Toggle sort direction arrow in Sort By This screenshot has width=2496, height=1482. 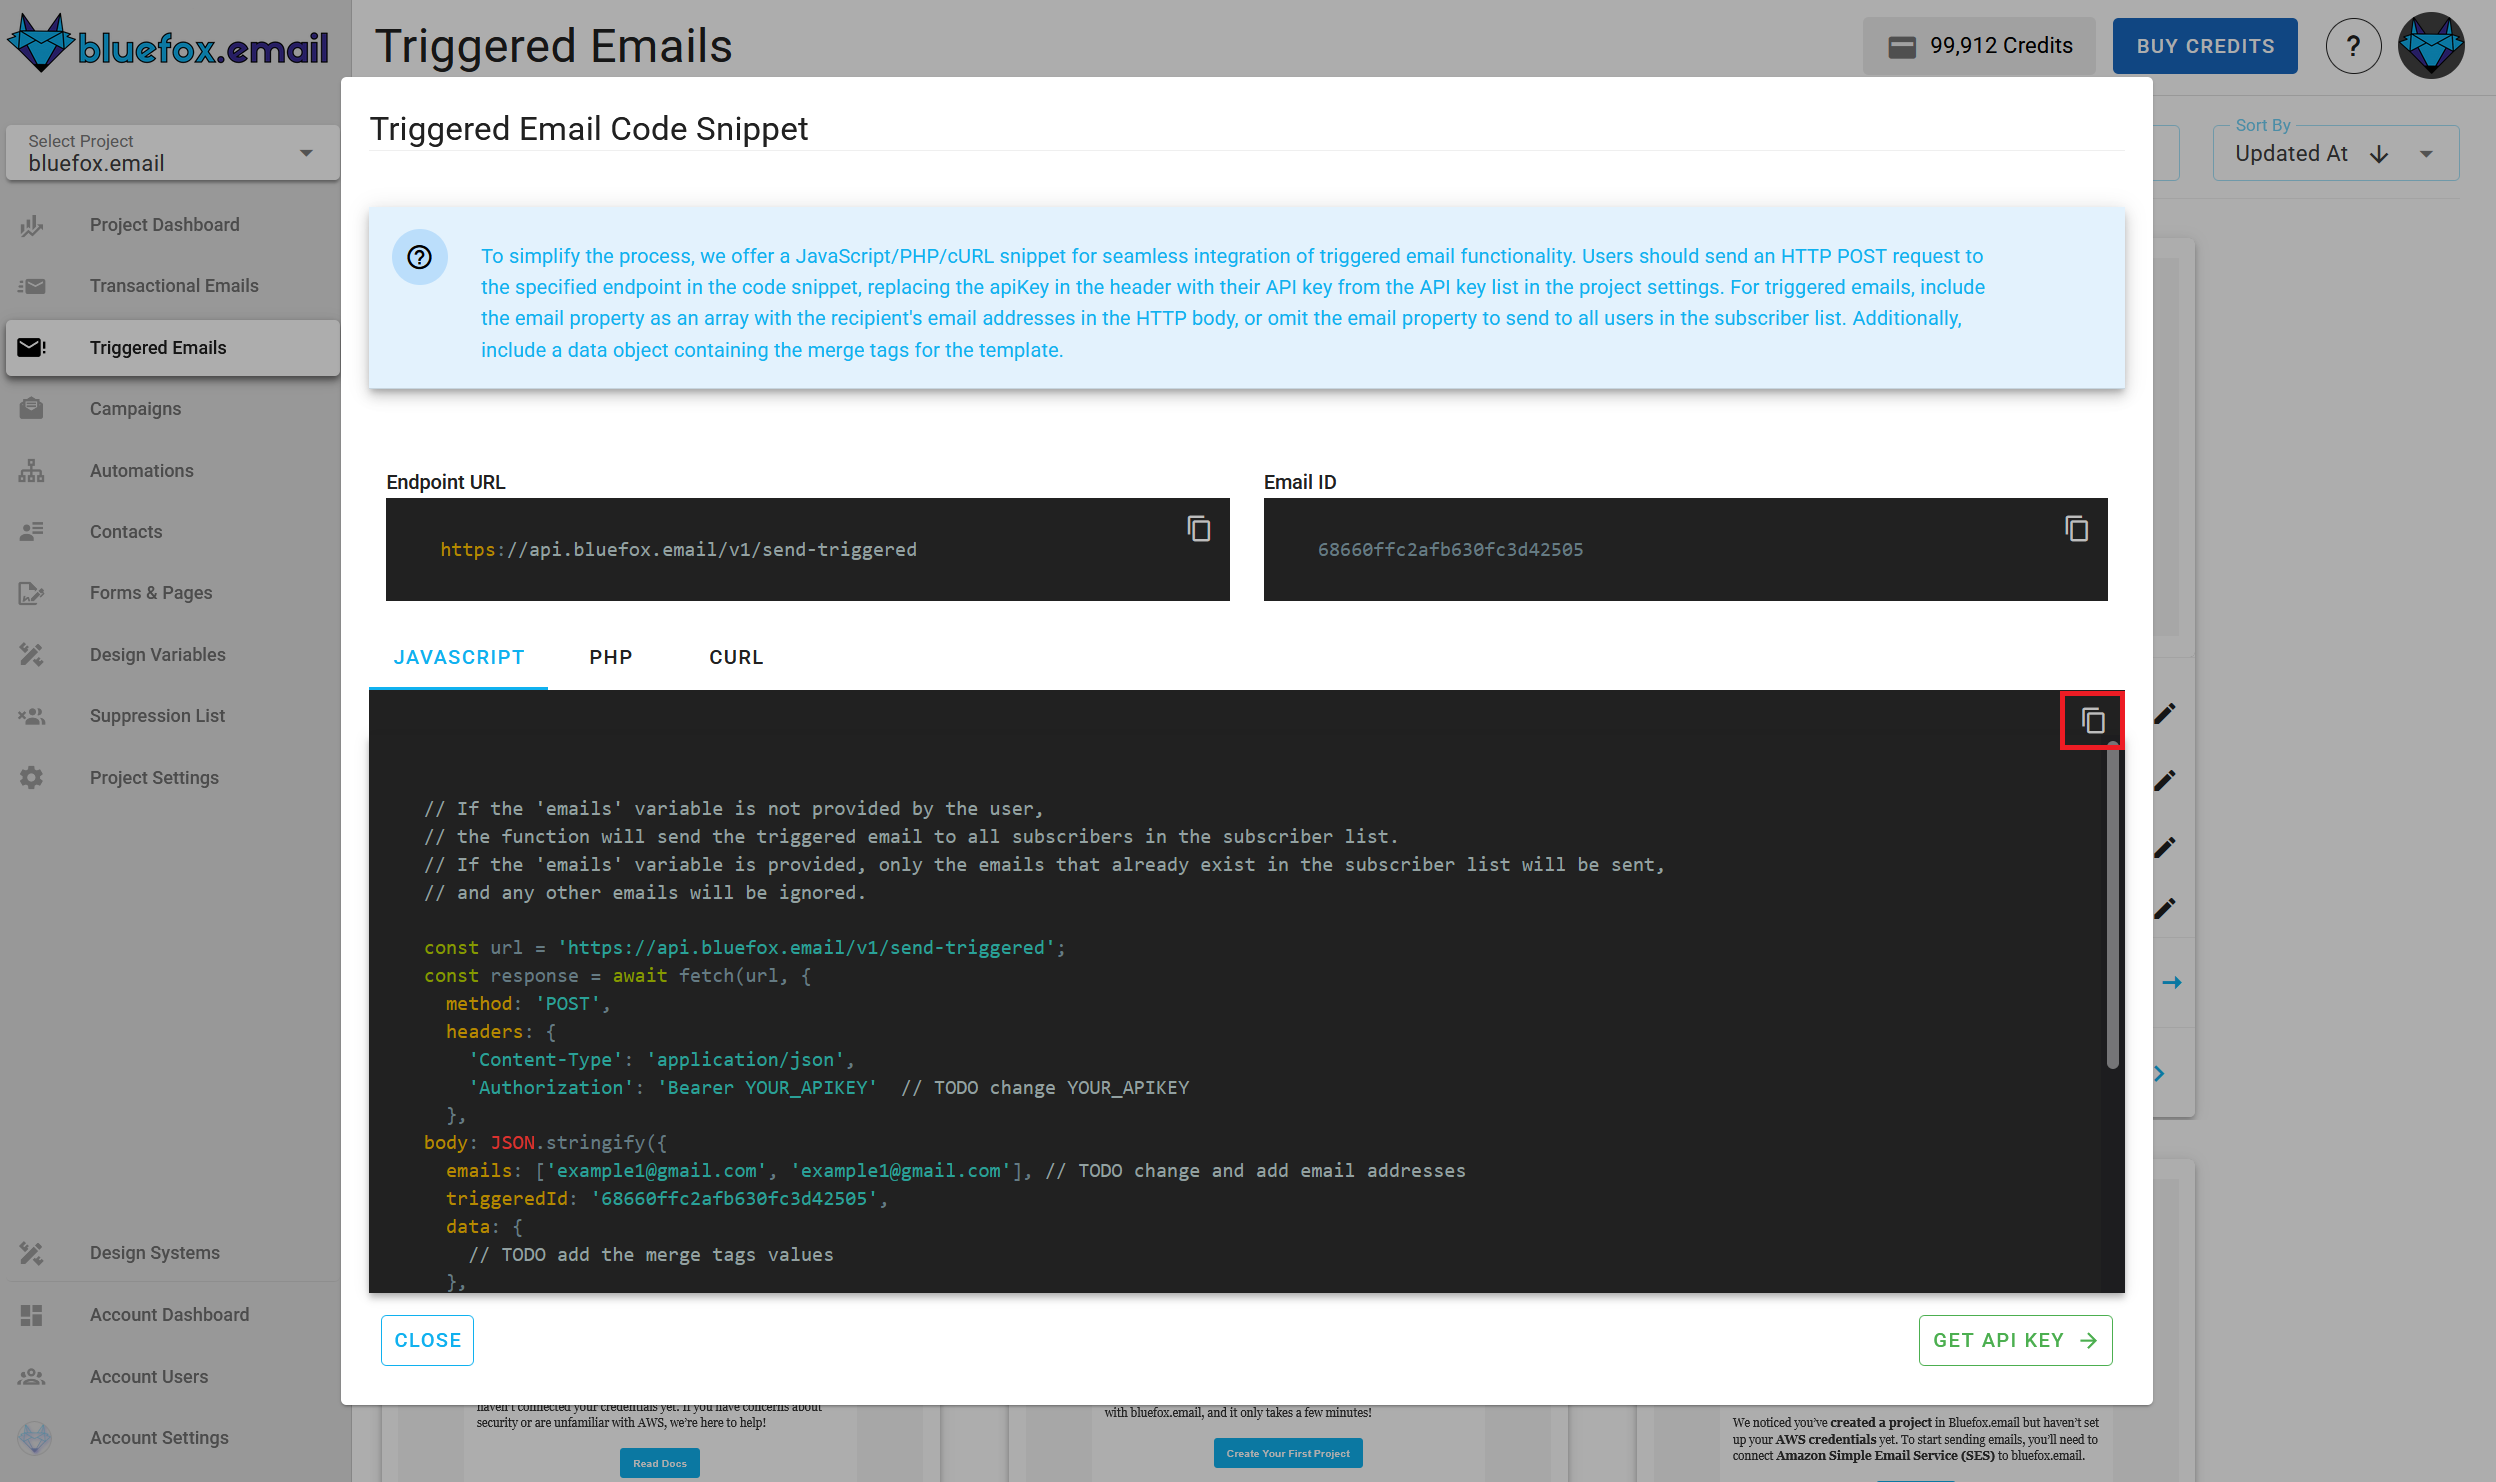(x=2380, y=154)
